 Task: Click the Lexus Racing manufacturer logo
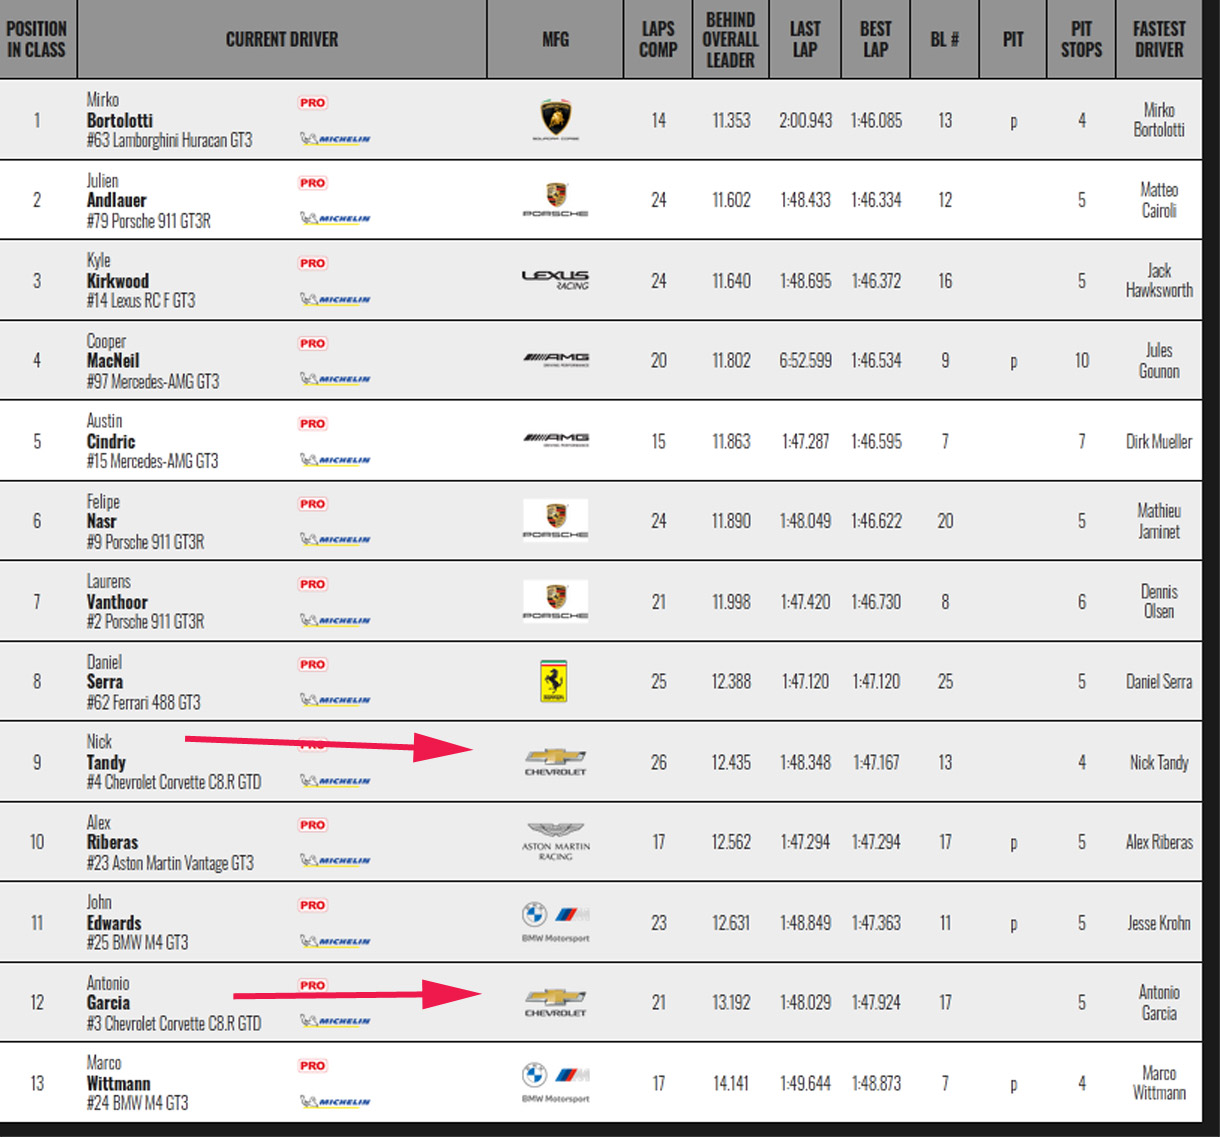[555, 279]
